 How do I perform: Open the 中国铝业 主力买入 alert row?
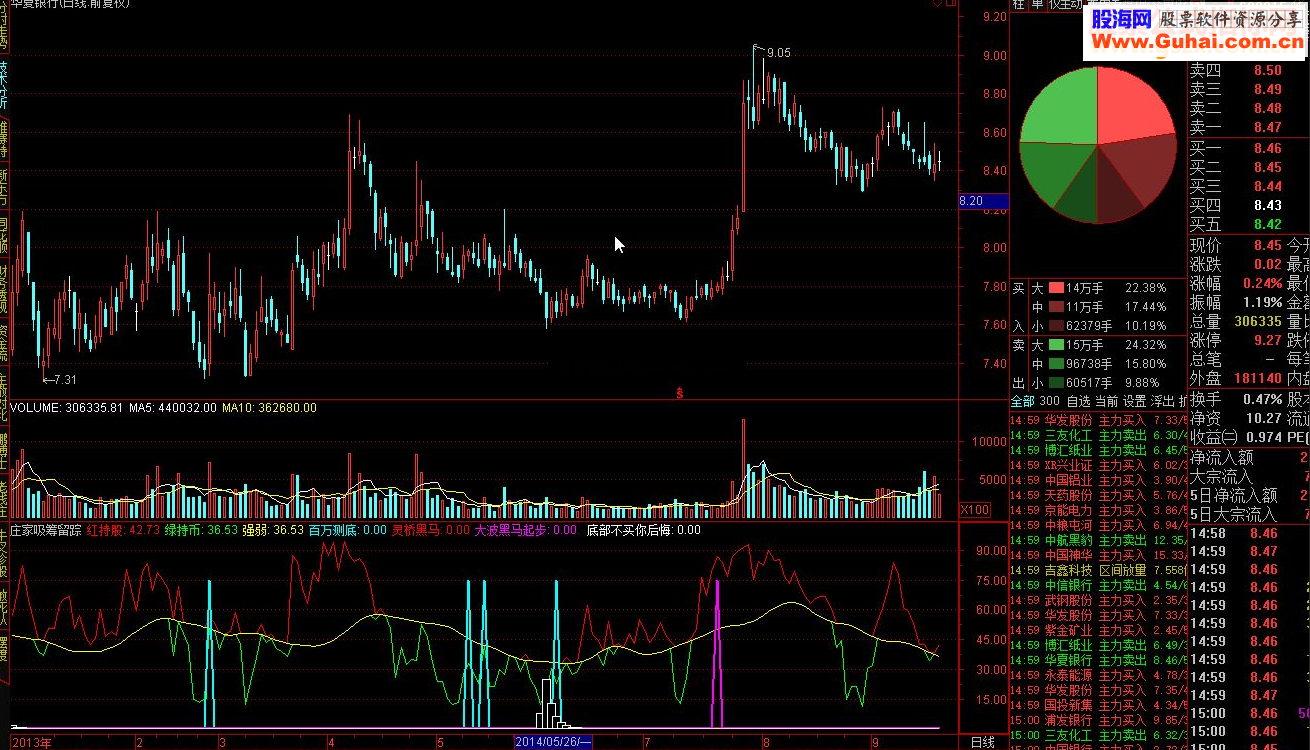click(x=1098, y=480)
